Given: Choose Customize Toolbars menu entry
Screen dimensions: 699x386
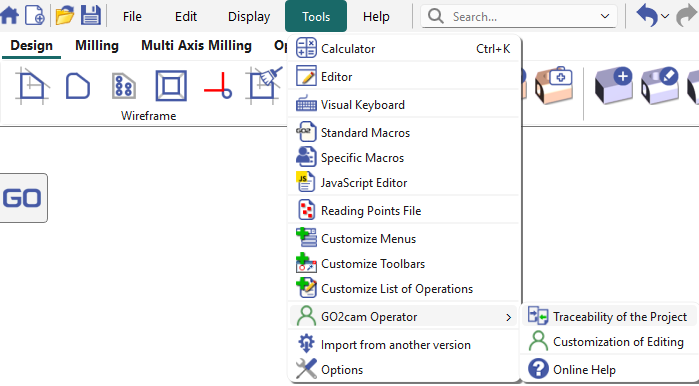Looking at the screenshot, I should pyautogui.click(x=404, y=264).
